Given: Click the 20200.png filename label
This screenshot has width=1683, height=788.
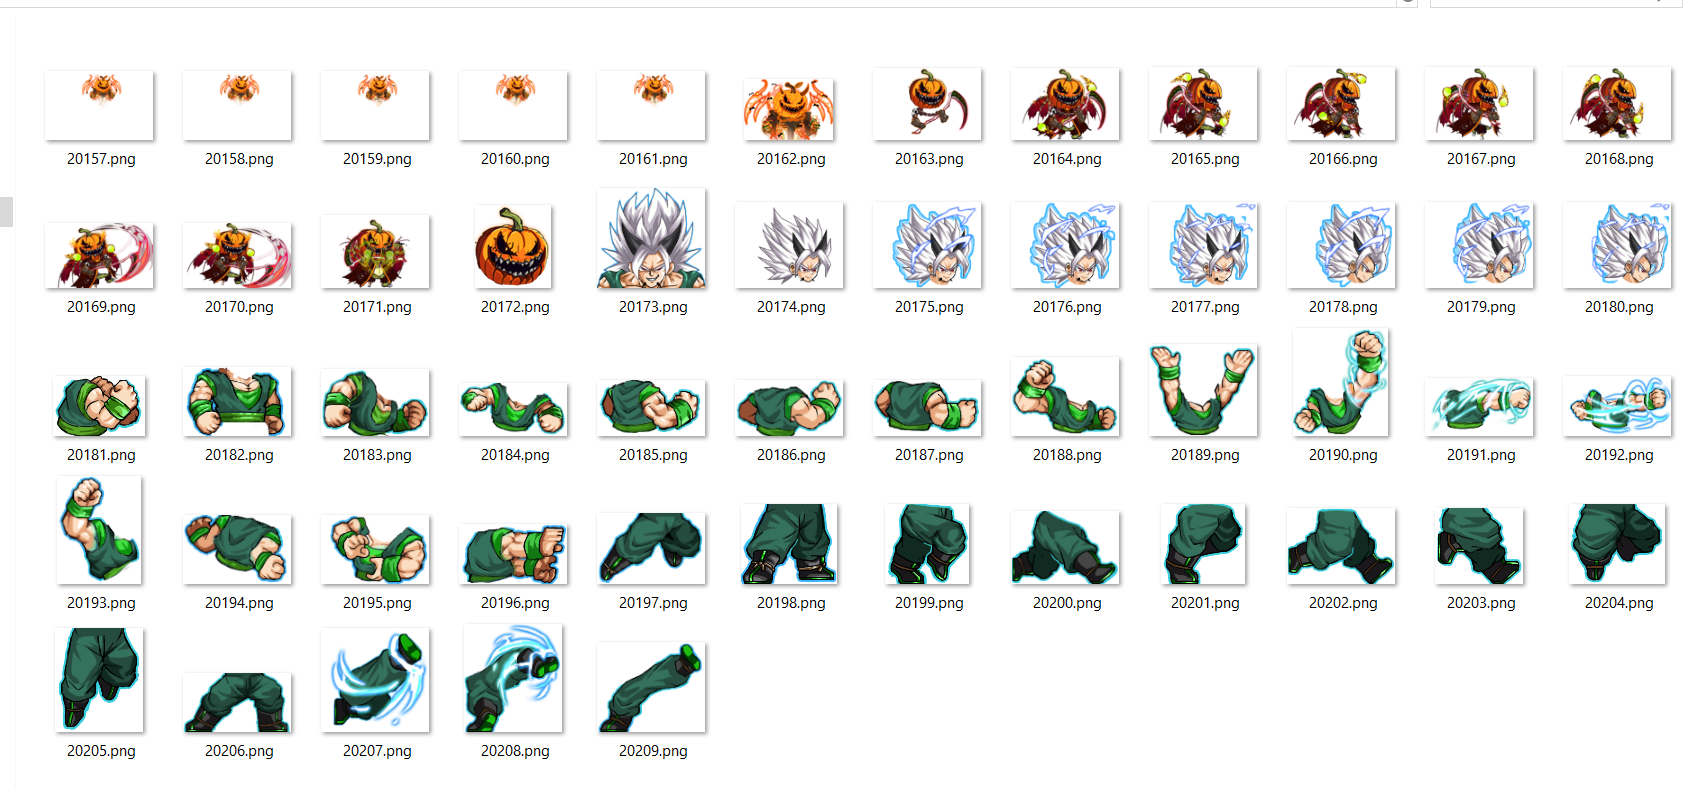Looking at the screenshot, I should coord(1066,603).
